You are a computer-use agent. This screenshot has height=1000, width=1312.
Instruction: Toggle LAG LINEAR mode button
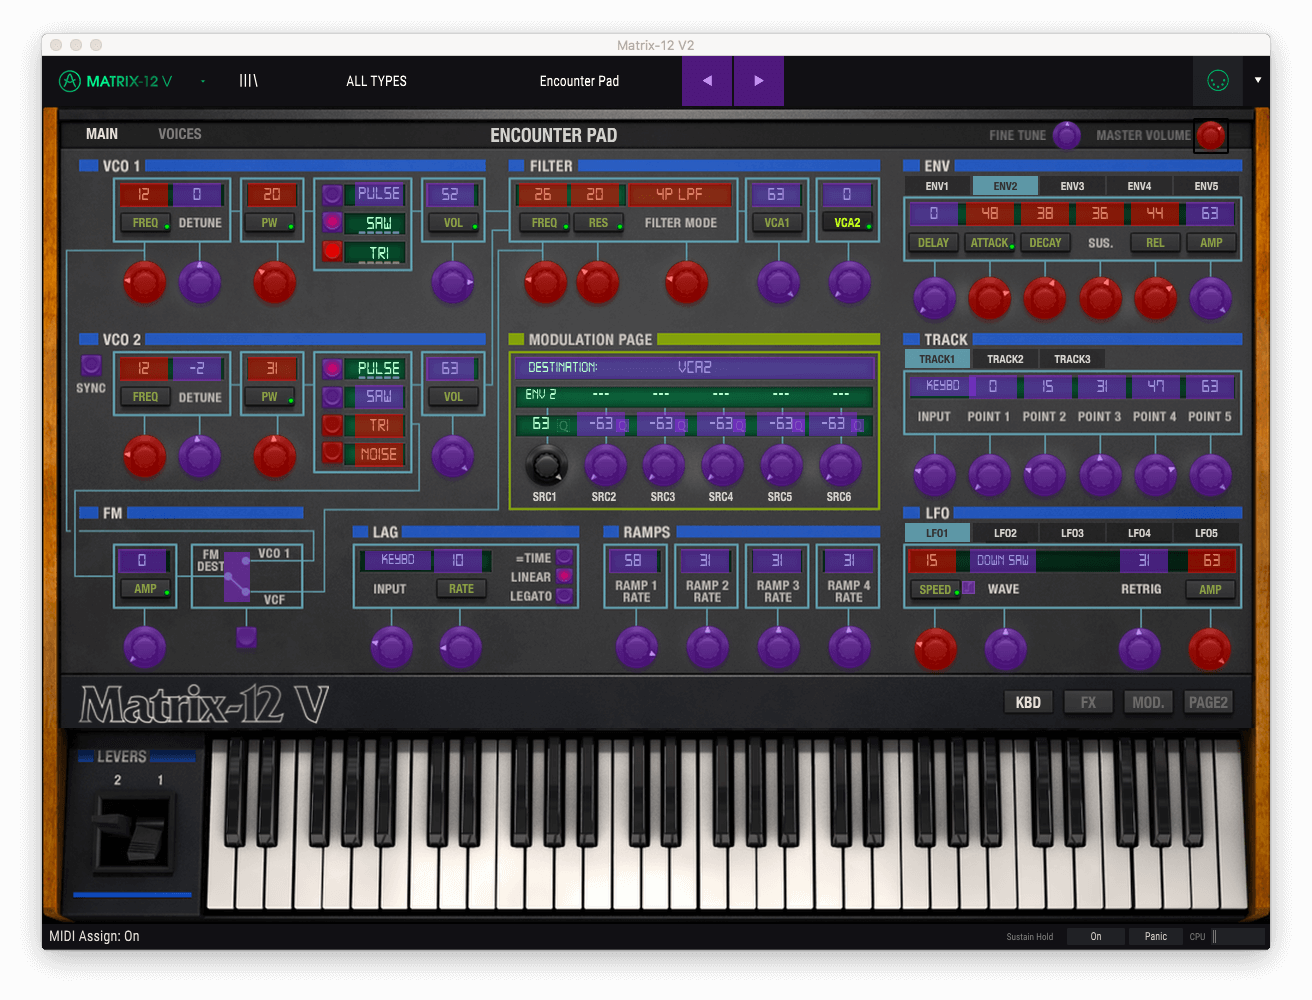(565, 576)
